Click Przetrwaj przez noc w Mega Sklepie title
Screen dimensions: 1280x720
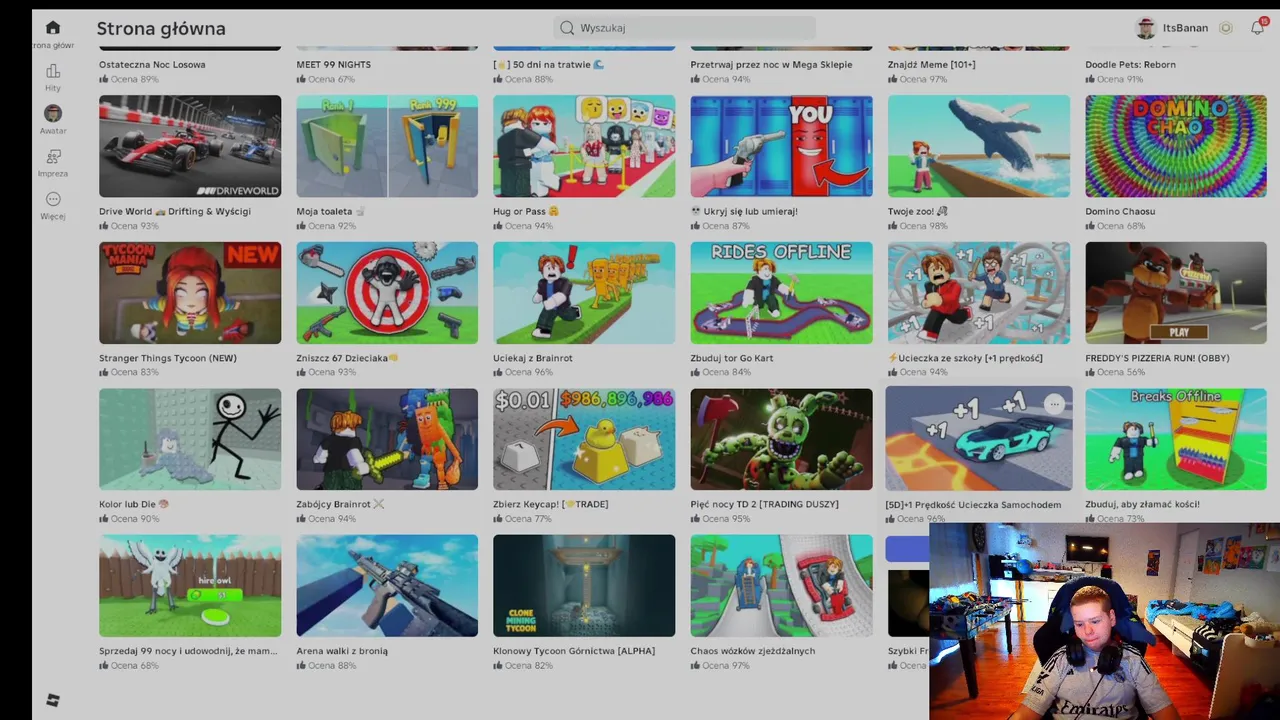pyautogui.click(x=771, y=64)
